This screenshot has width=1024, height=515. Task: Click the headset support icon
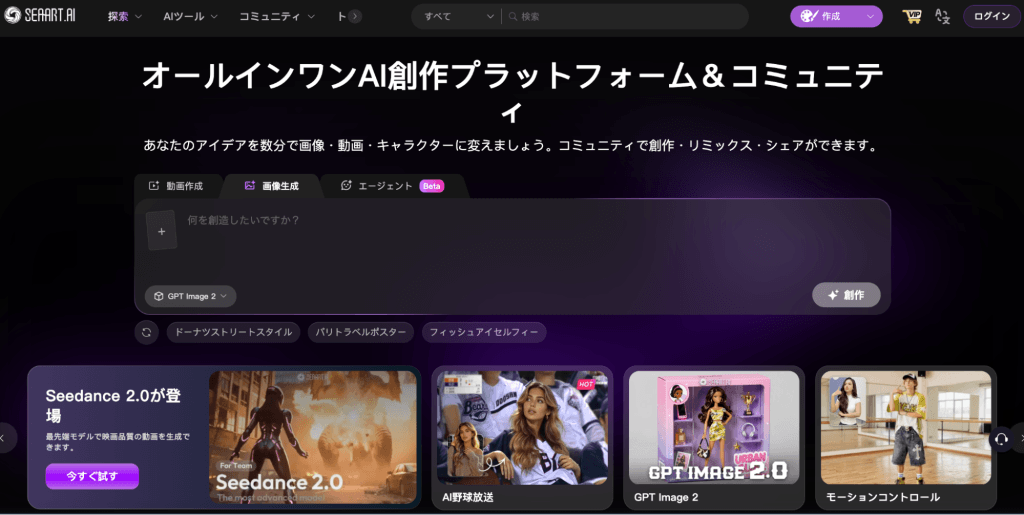click(1000, 439)
